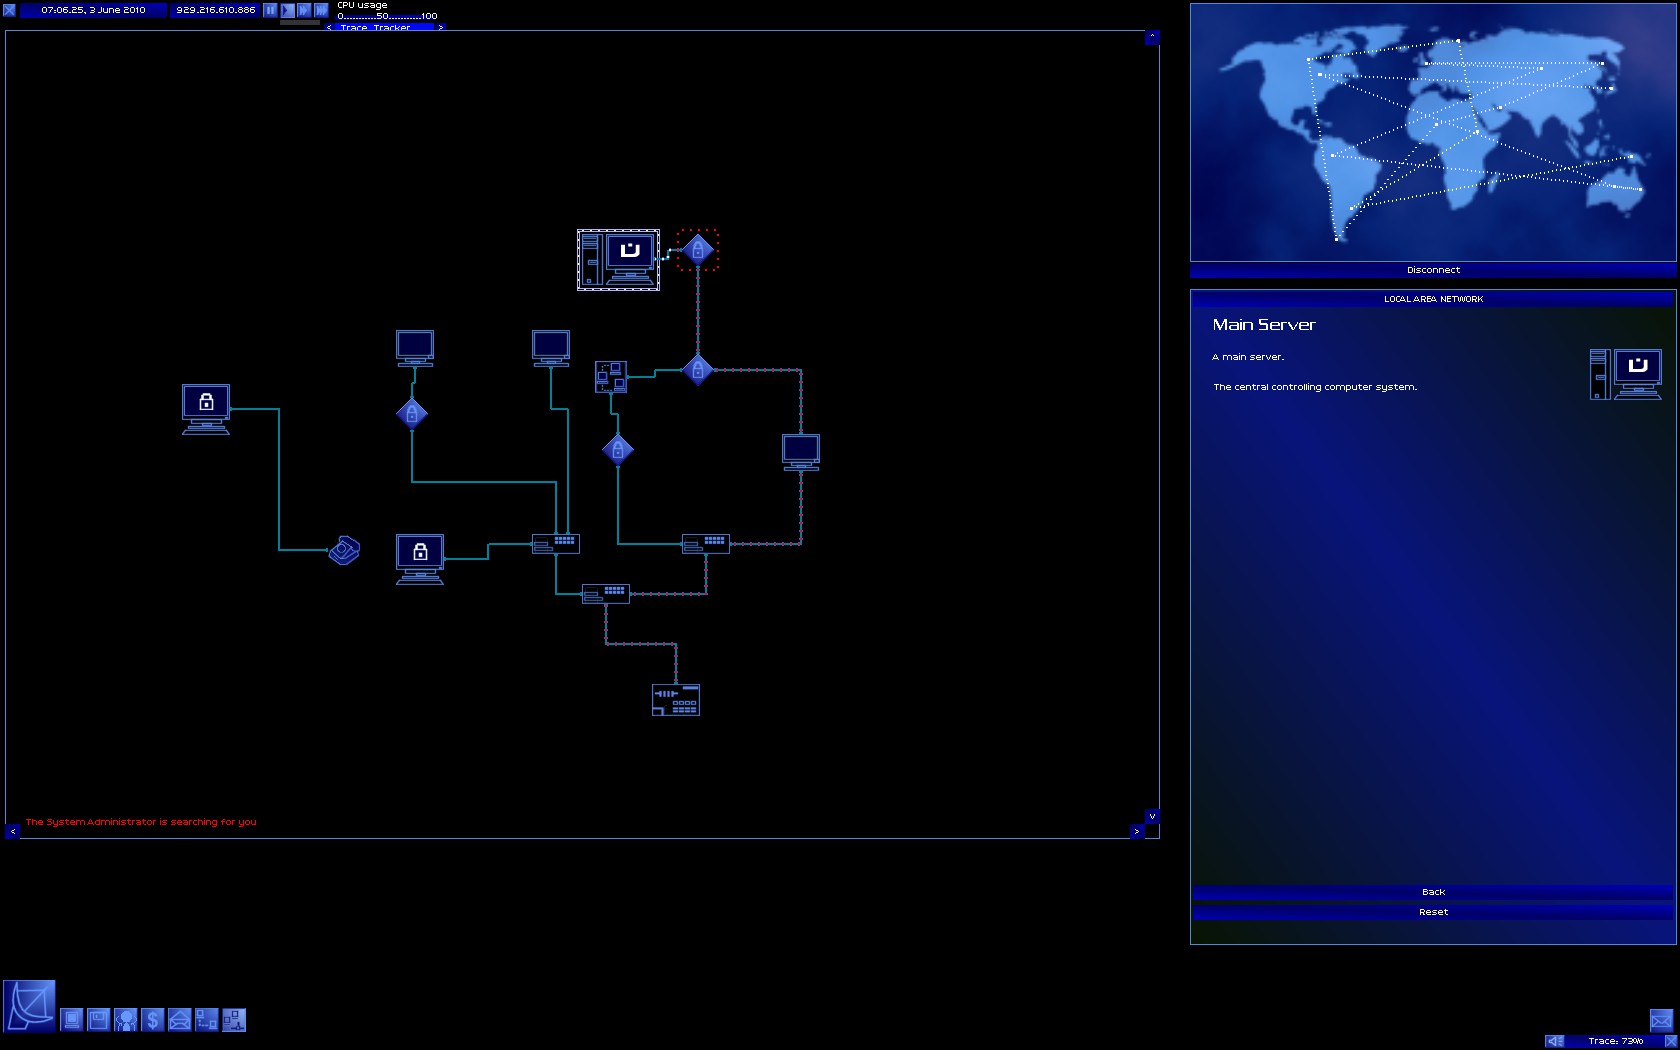Image resolution: width=1680 pixels, height=1050 pixels.
Task: Click the LOCAL AREA NETWORK panel title
Action: (x=1433, y=299)
